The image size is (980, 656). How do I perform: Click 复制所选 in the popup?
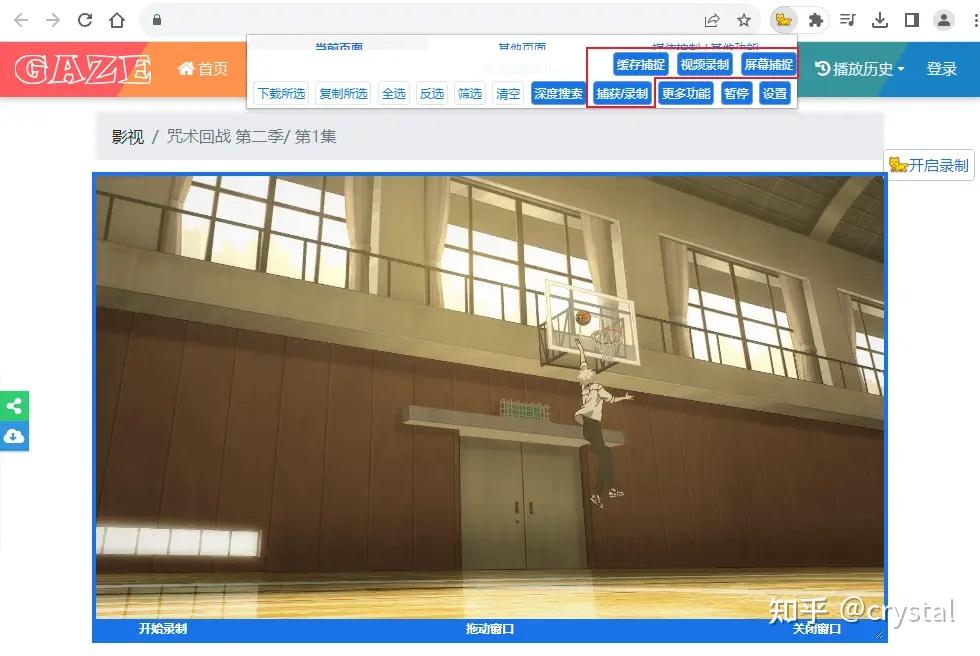[343, 94]
